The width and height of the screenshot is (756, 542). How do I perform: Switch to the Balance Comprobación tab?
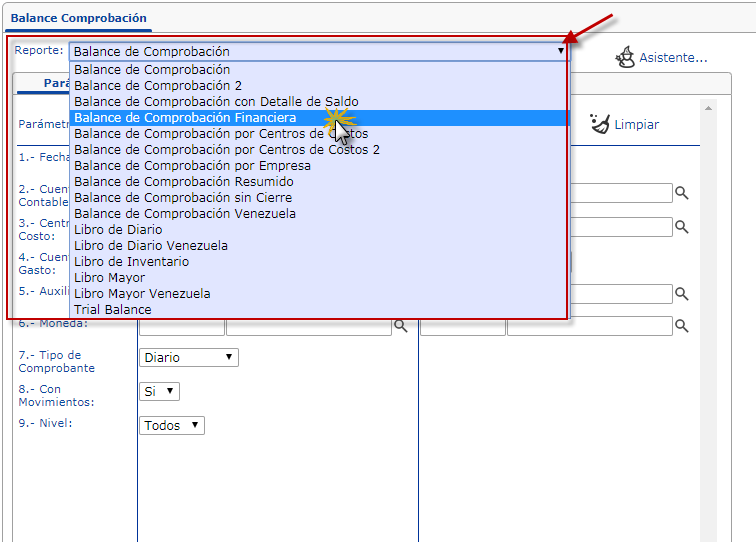pos(78,18)
